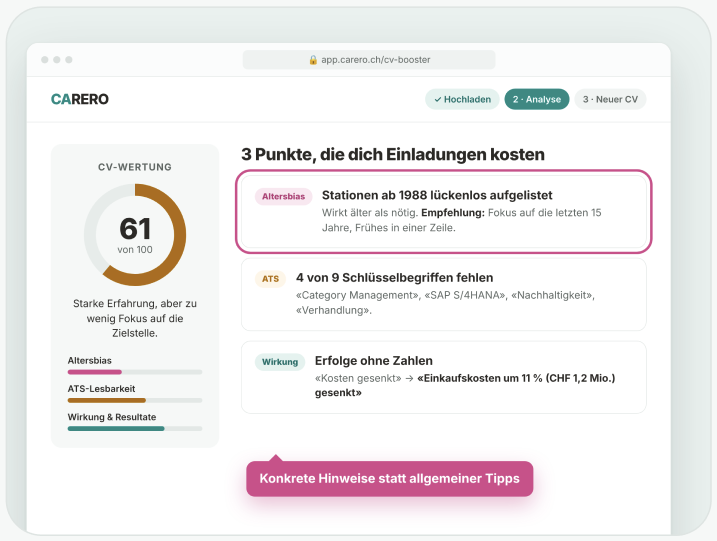Open the 3 · Neuer CV step
This screenshot has height=541, width=717.
coord(610,99)
